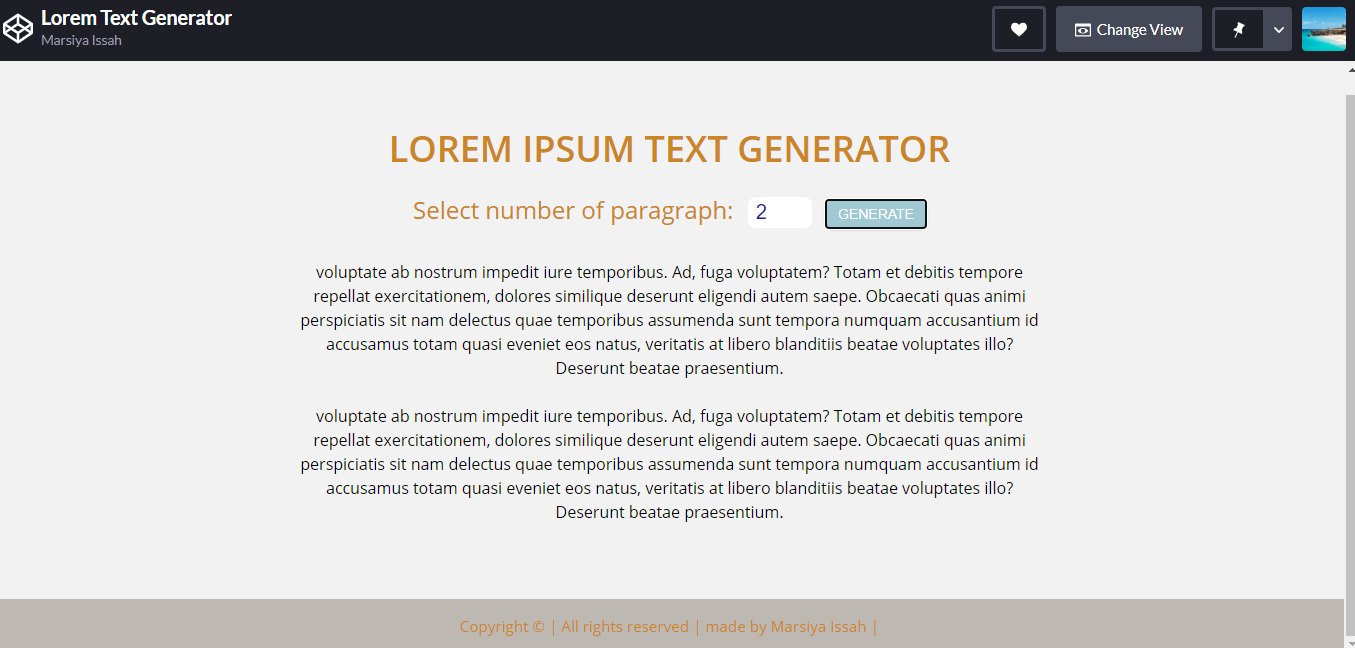The height and width of the screenshot is (648, 1355).
Task: Click the down arrow of the scrollbar
Action: 1348,641
